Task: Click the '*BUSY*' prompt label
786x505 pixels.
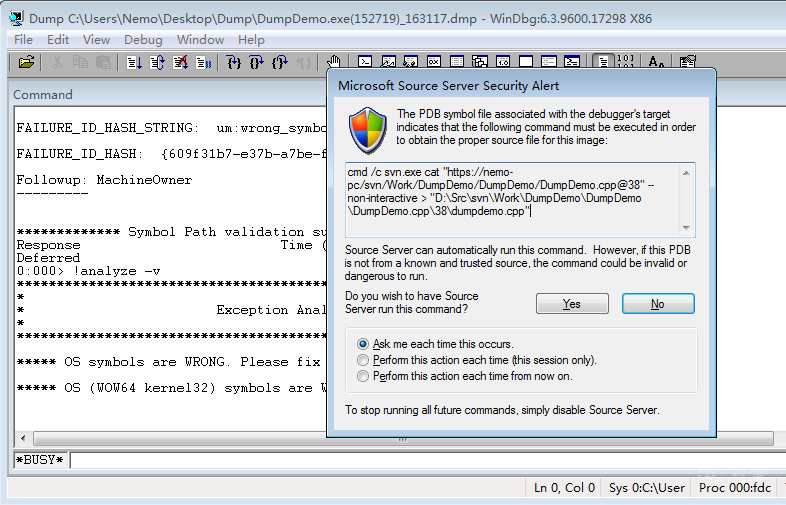Action: click(x=40, y=460)
